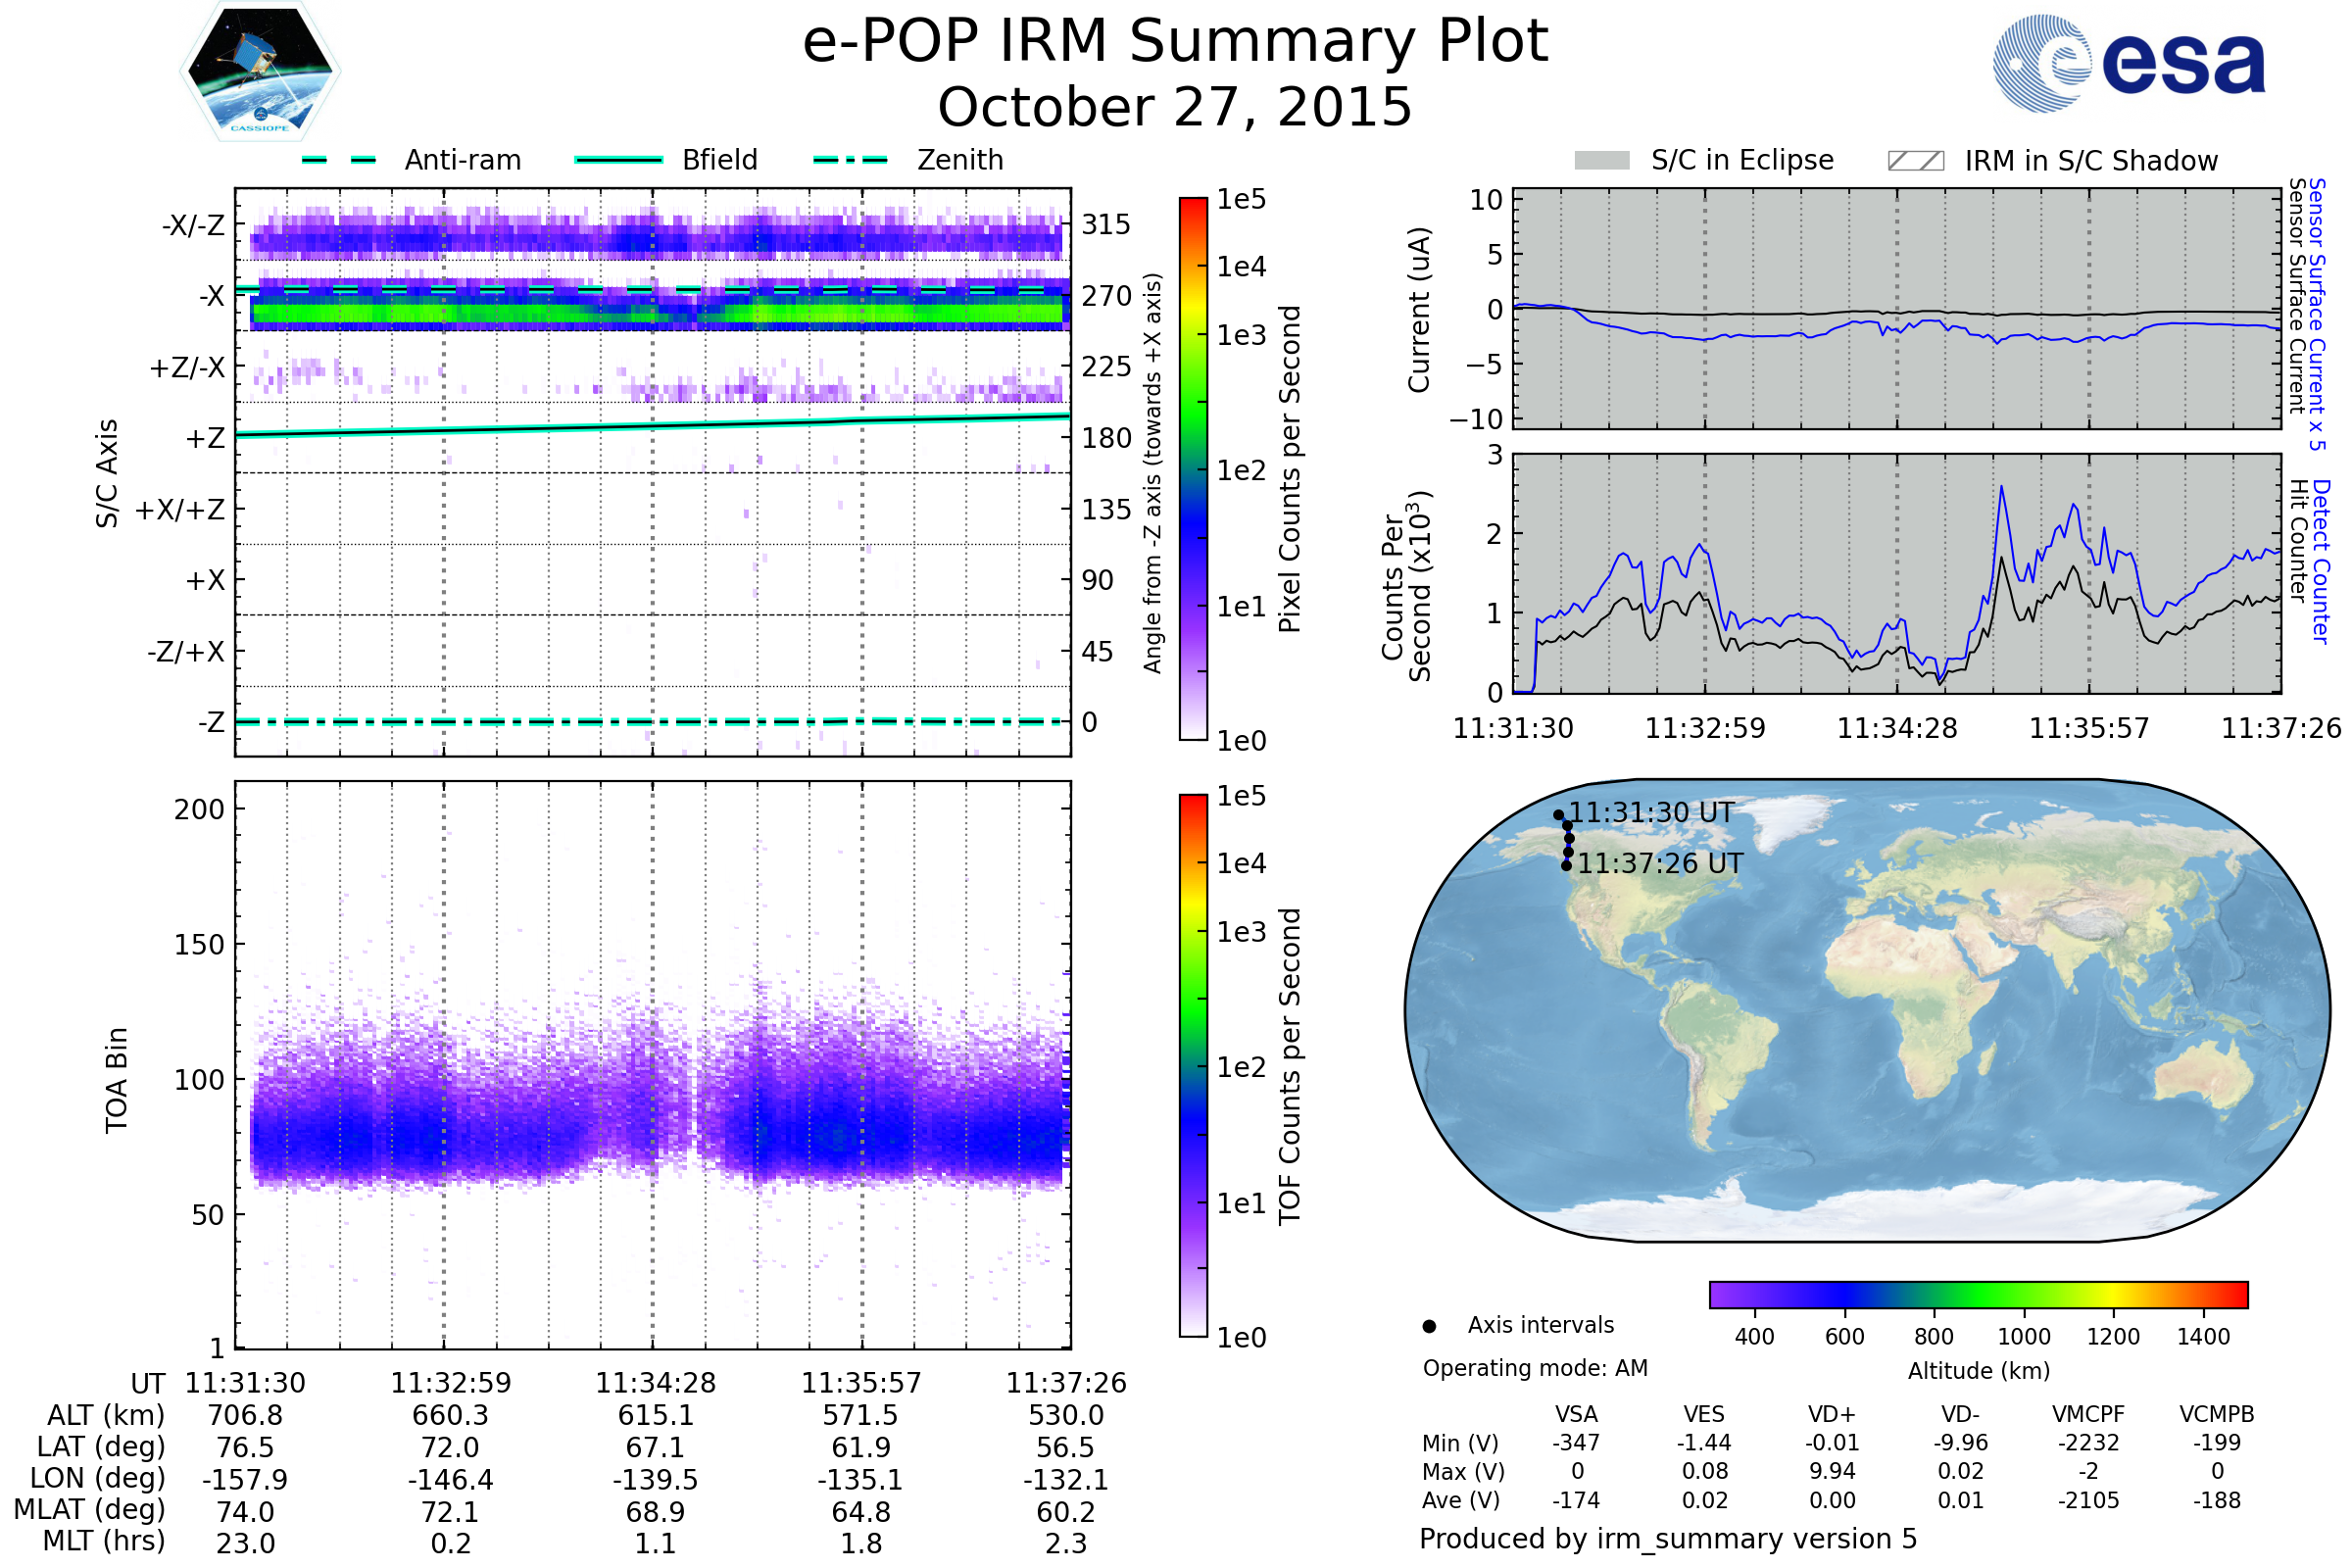The image size is (2352, 1568).
Task: Click the ESA logo
Action: pos(2129,63)
